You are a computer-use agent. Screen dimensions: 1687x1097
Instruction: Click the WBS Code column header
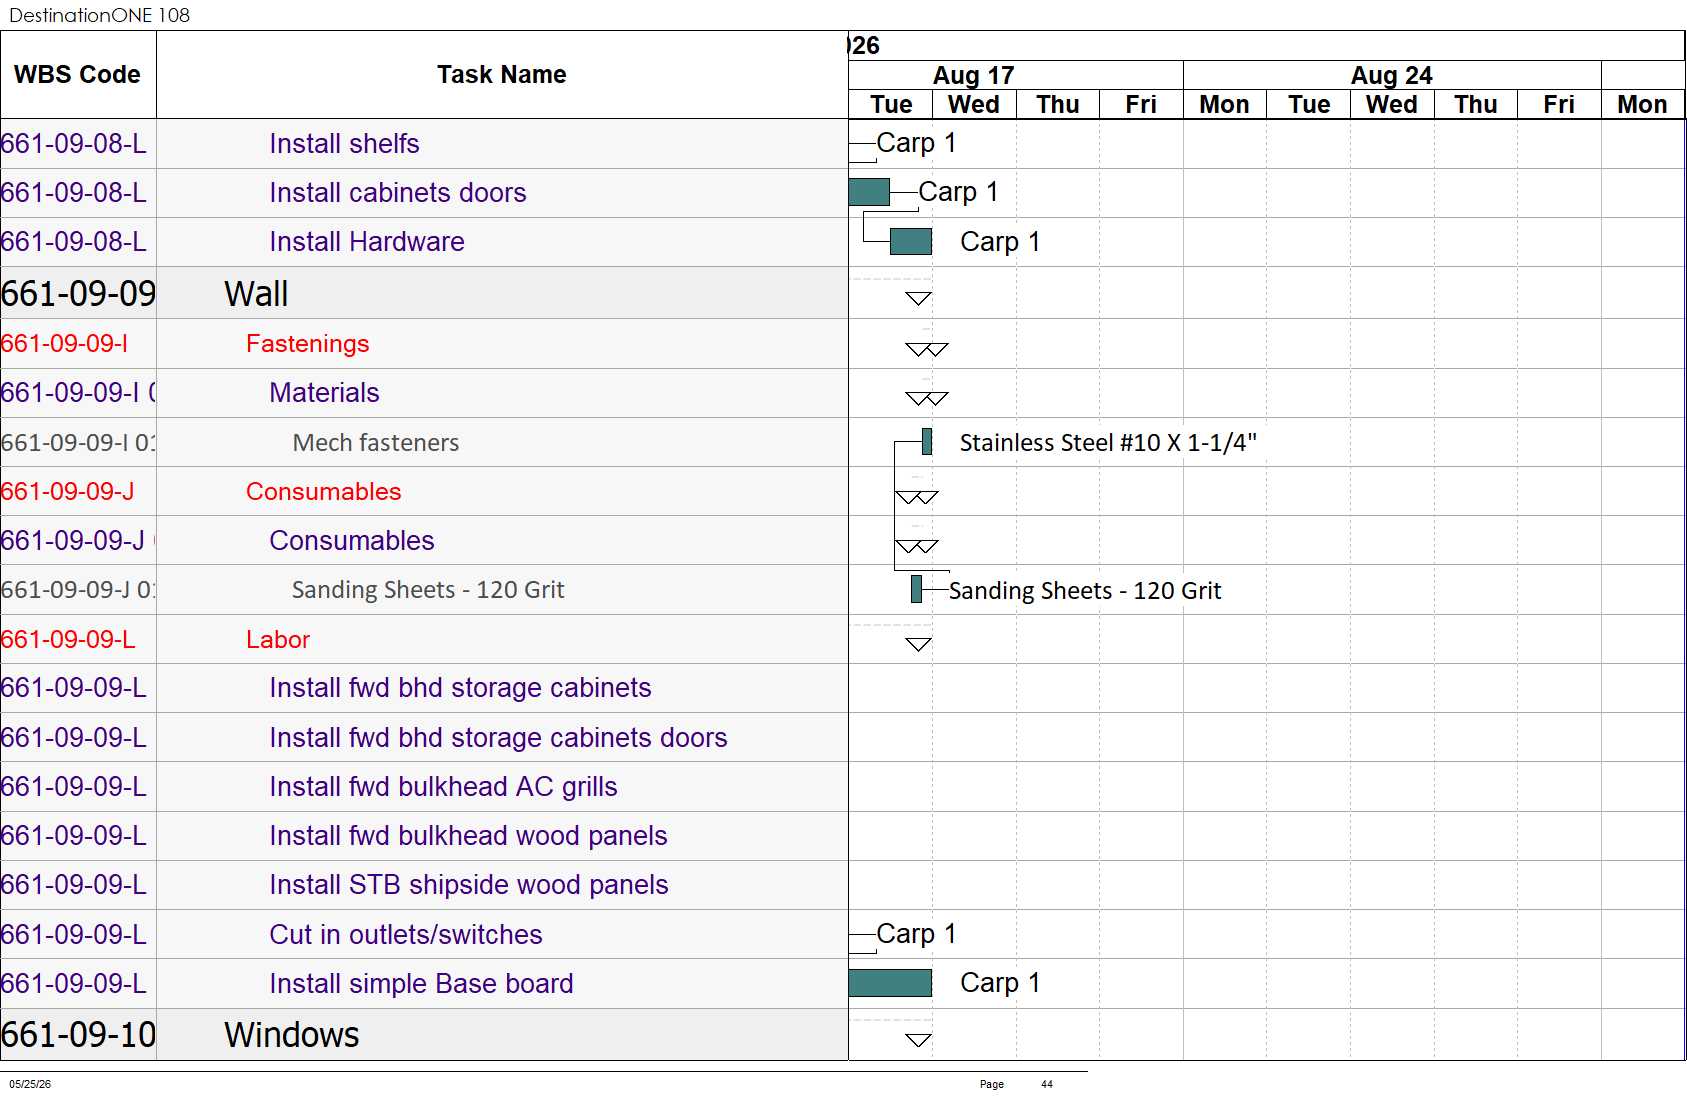click(x=78, y=75)
